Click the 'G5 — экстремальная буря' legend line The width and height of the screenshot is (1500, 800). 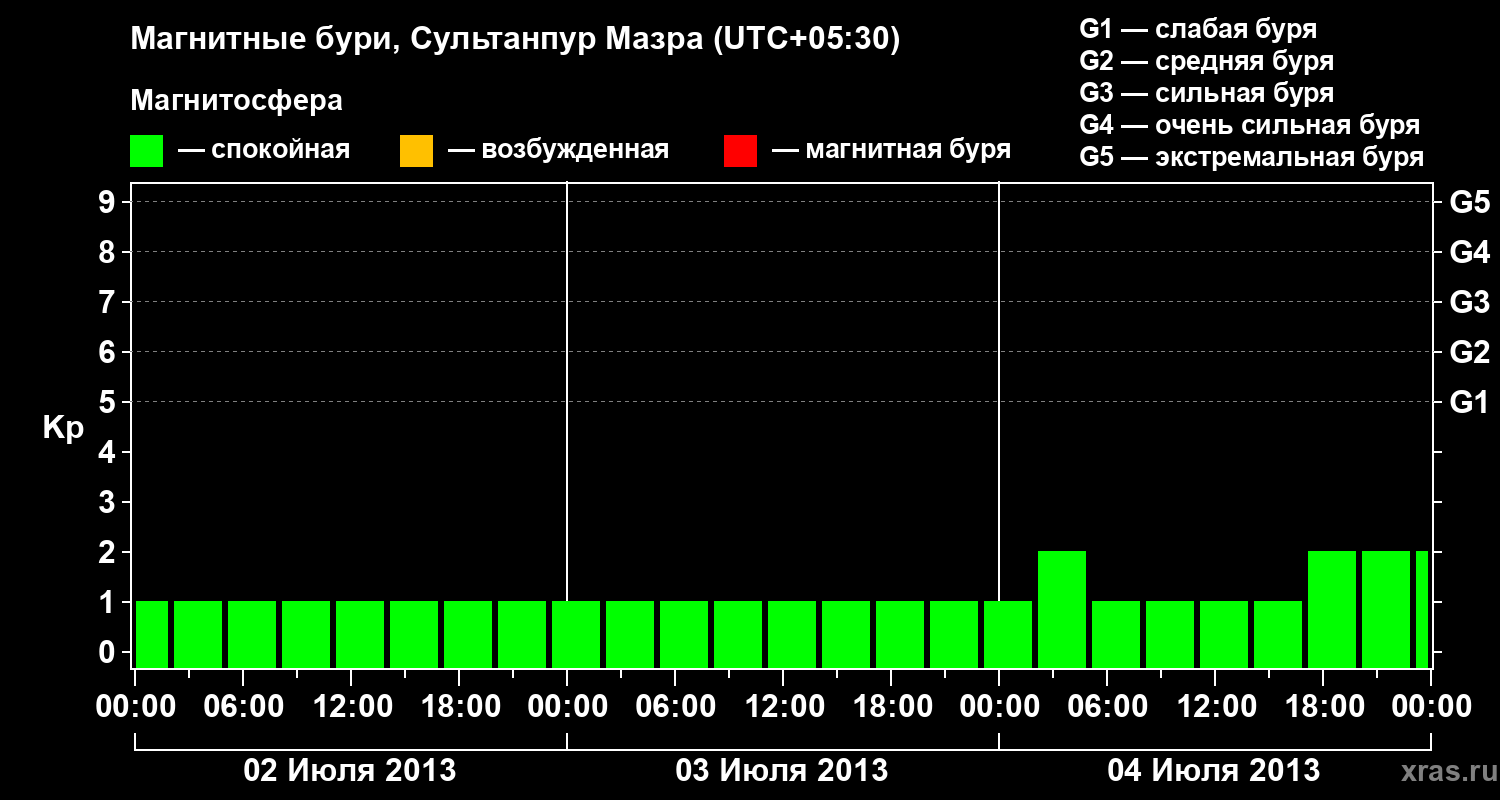pyautogui.click(x=1252, y=157)
